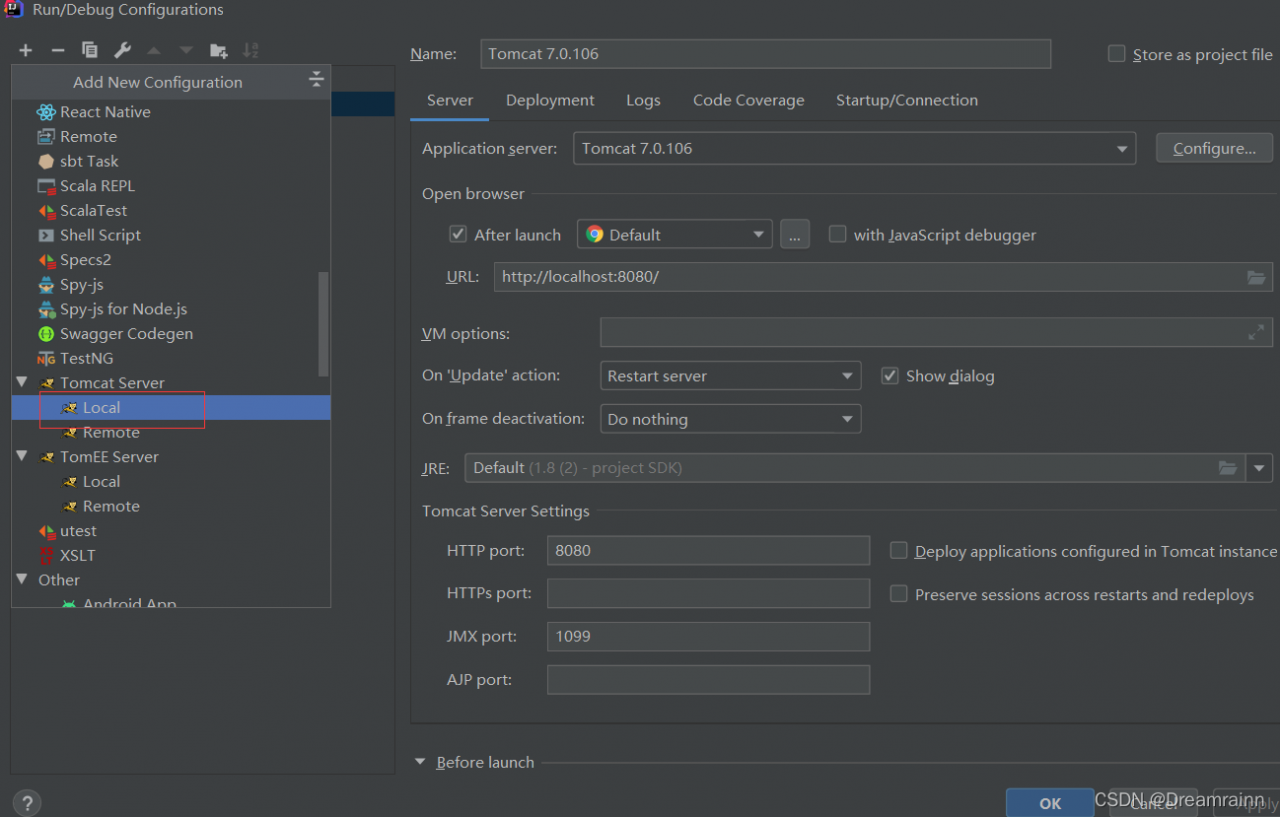Confirm with the OK button
This screenshot has height=817, width=1280.
coord(1050,803)
